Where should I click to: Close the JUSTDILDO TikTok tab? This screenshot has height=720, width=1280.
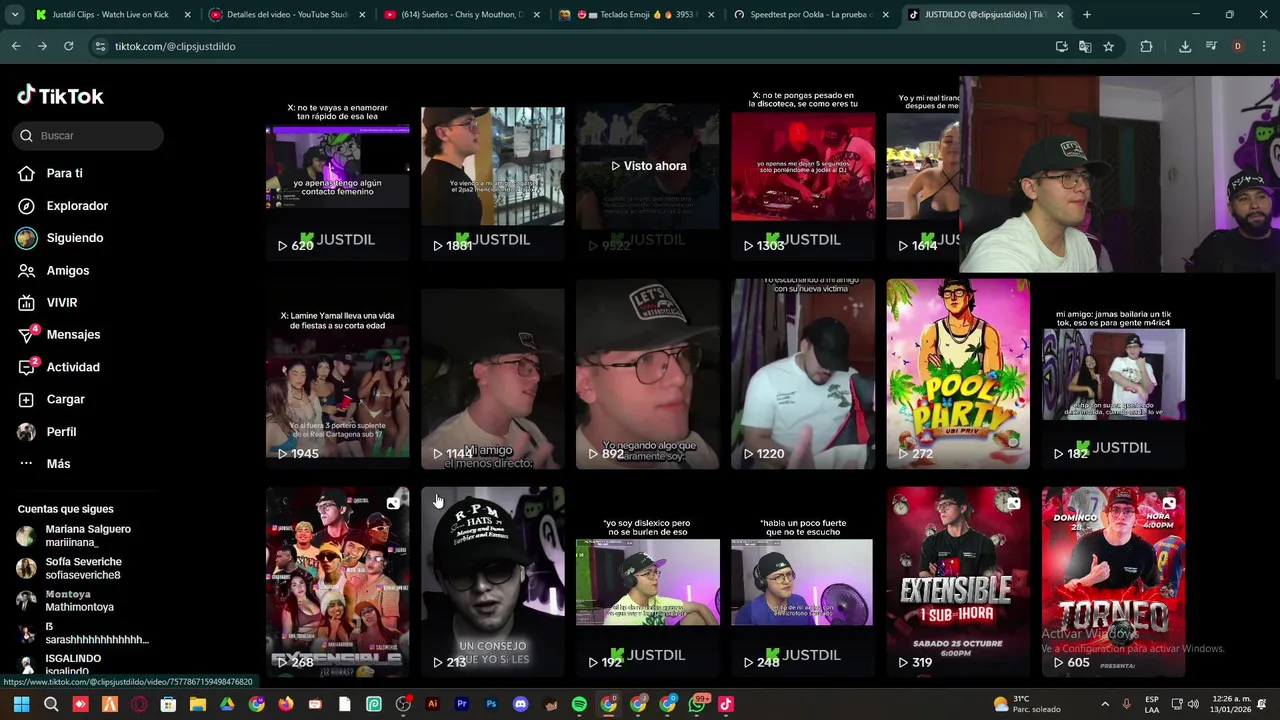pyautogui.click(x=1060, y=15)
